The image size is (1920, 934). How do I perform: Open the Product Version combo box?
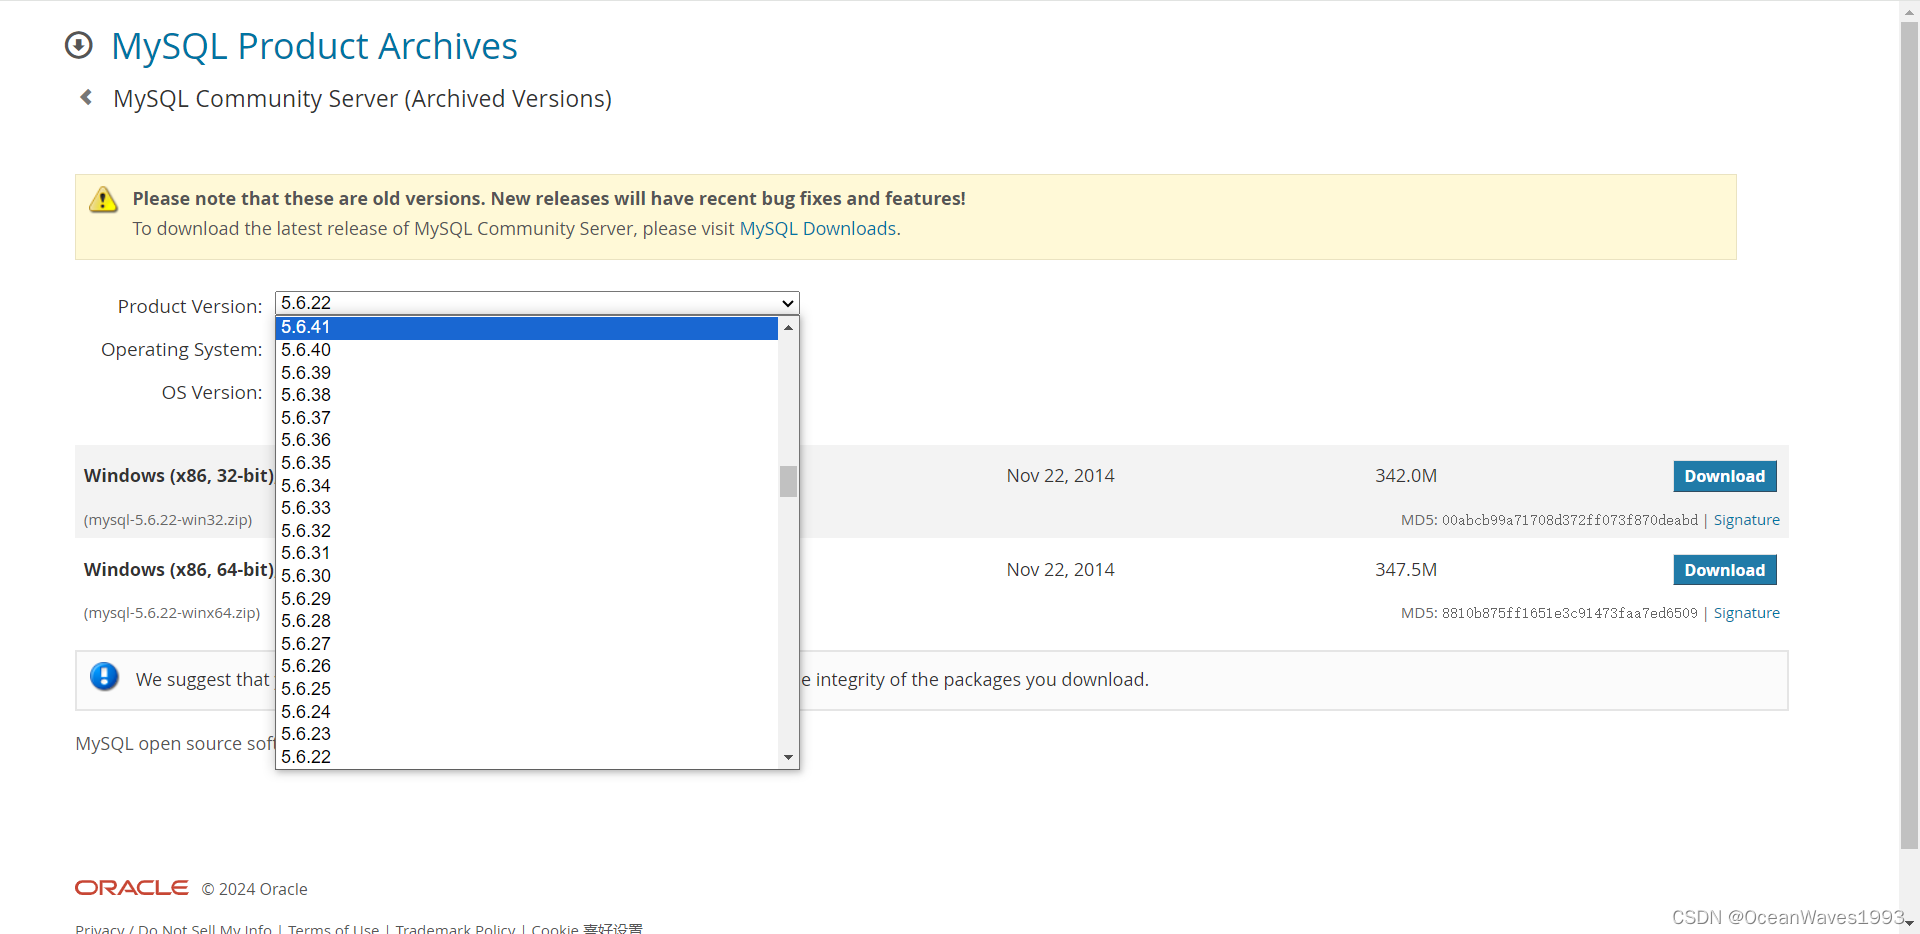[x=537, y=303]
